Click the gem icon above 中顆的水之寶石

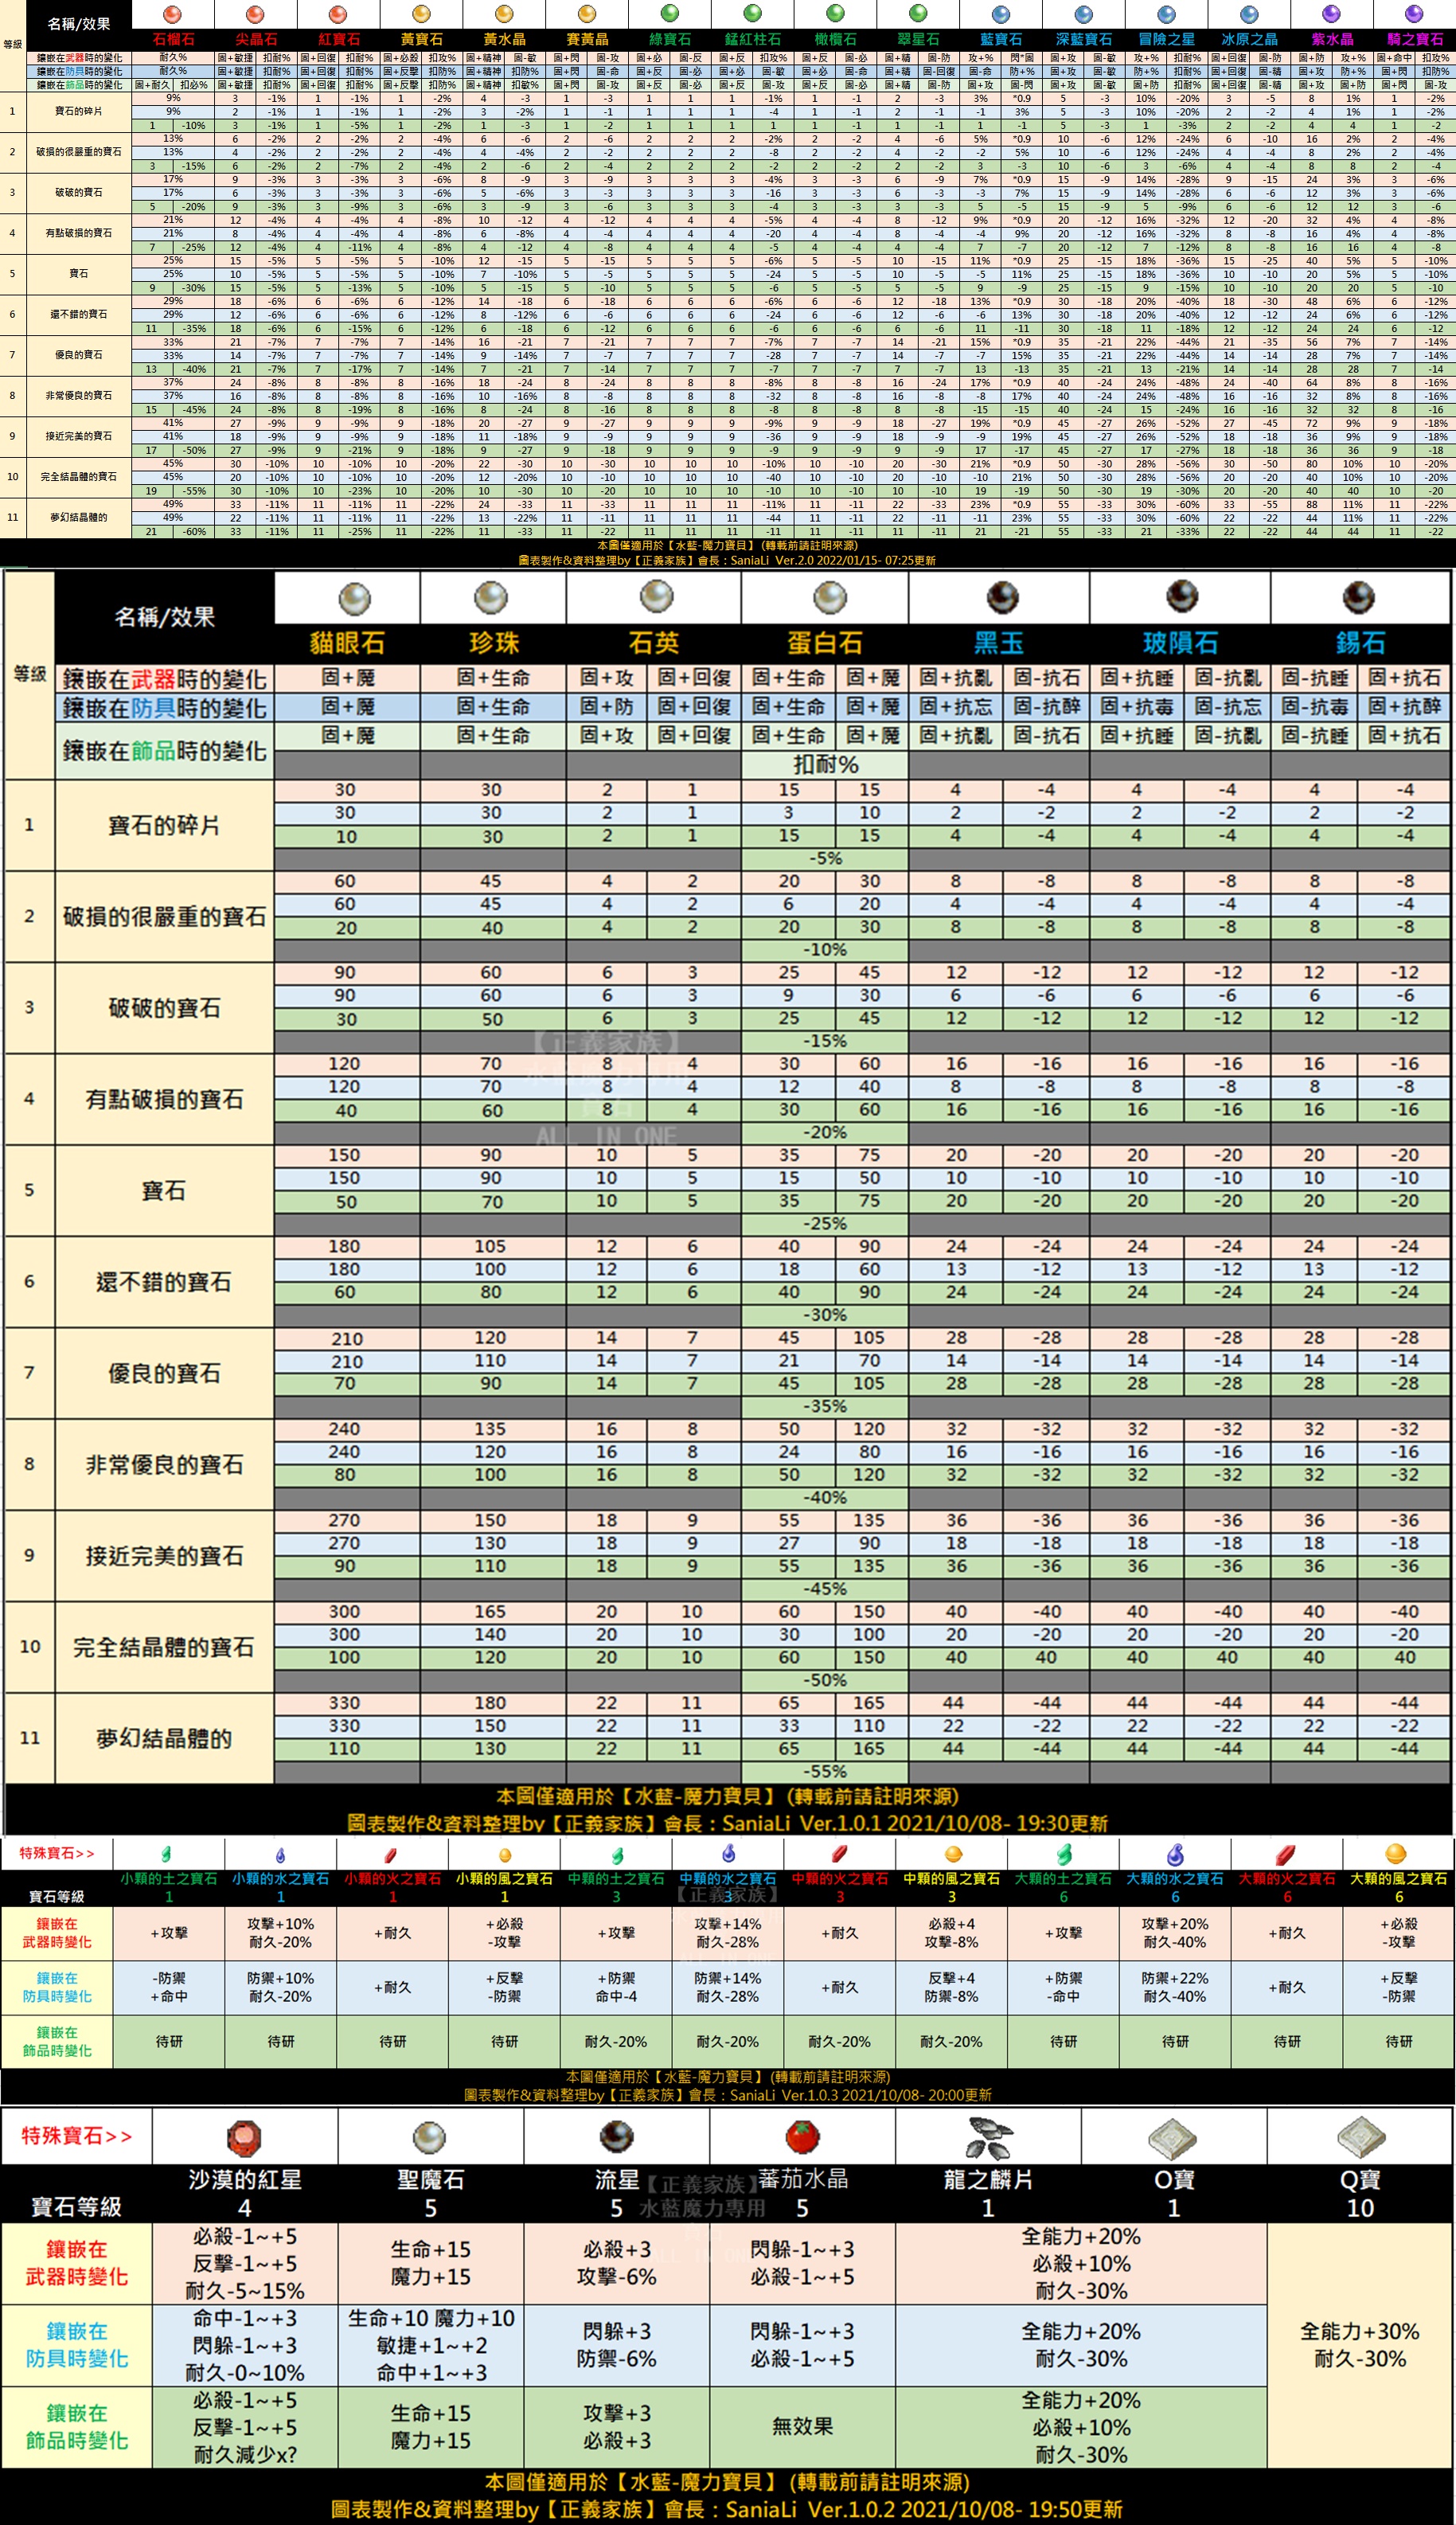click(729, 1853)
